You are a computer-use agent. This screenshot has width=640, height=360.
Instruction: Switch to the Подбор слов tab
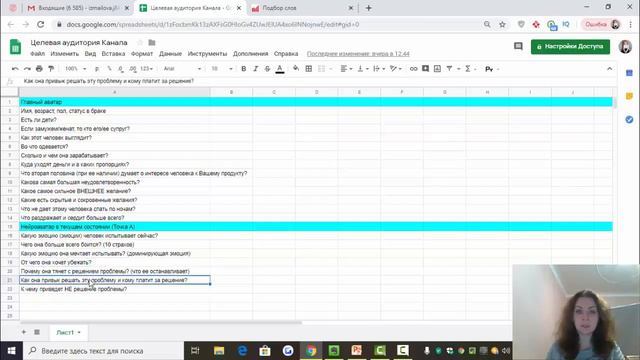[x=302, y=8]
